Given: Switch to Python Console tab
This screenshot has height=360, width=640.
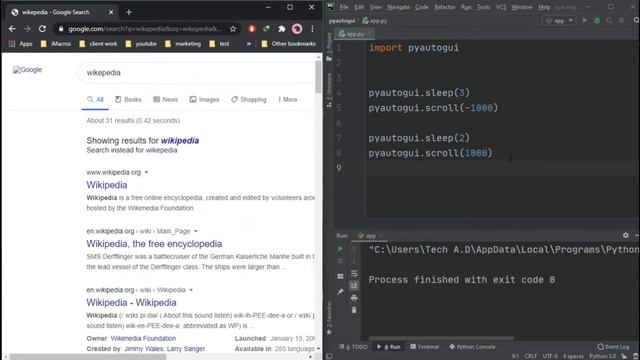Looking at the screenshot, I should (x=472, y=347).
